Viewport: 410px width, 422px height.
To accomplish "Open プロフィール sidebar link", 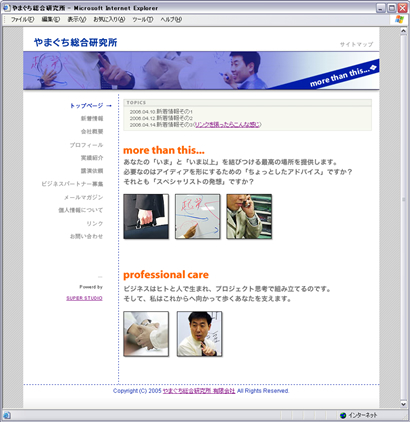I will point(86,145).
